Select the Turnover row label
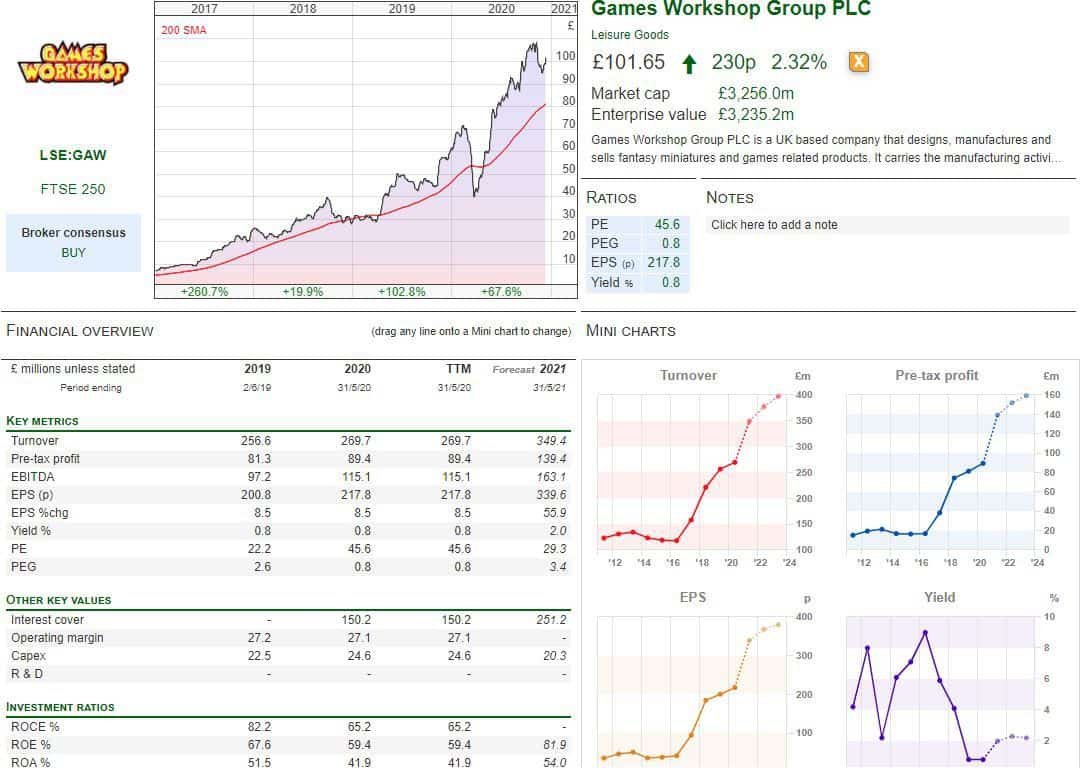Screen dimensions: 1084x775 [35, 440]
